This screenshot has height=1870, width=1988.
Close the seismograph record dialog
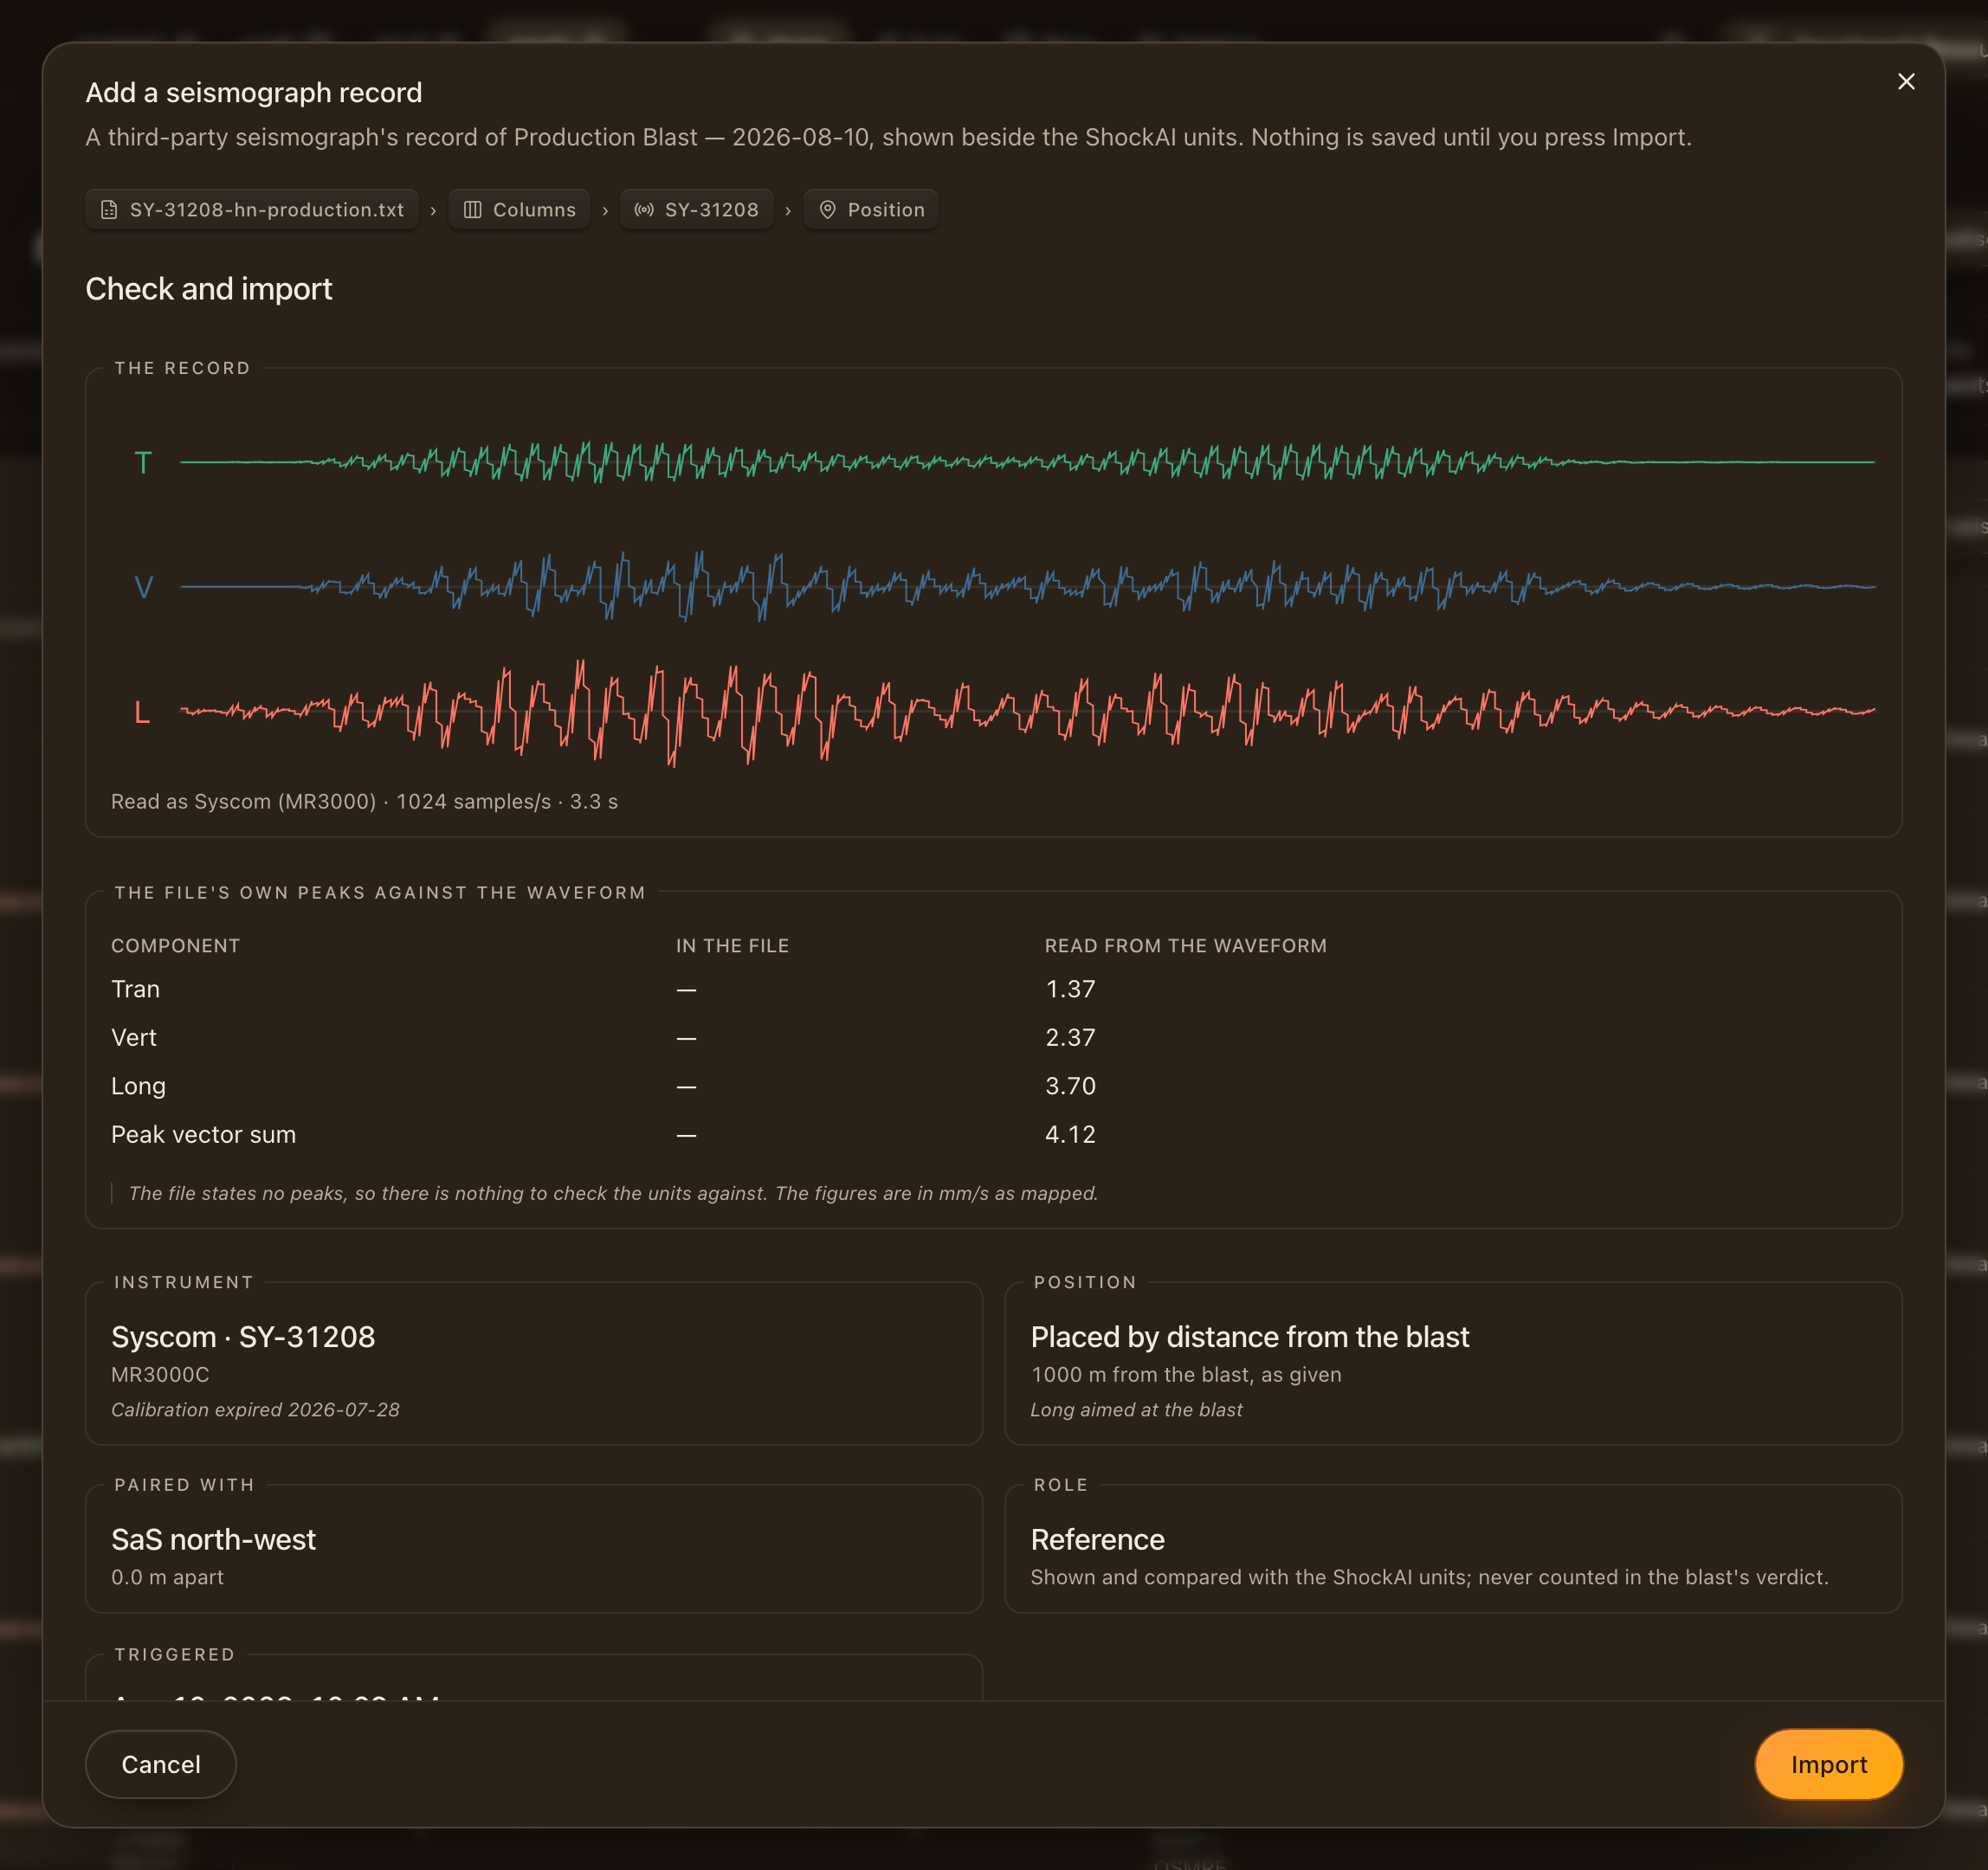click(x=1906, y=82)
